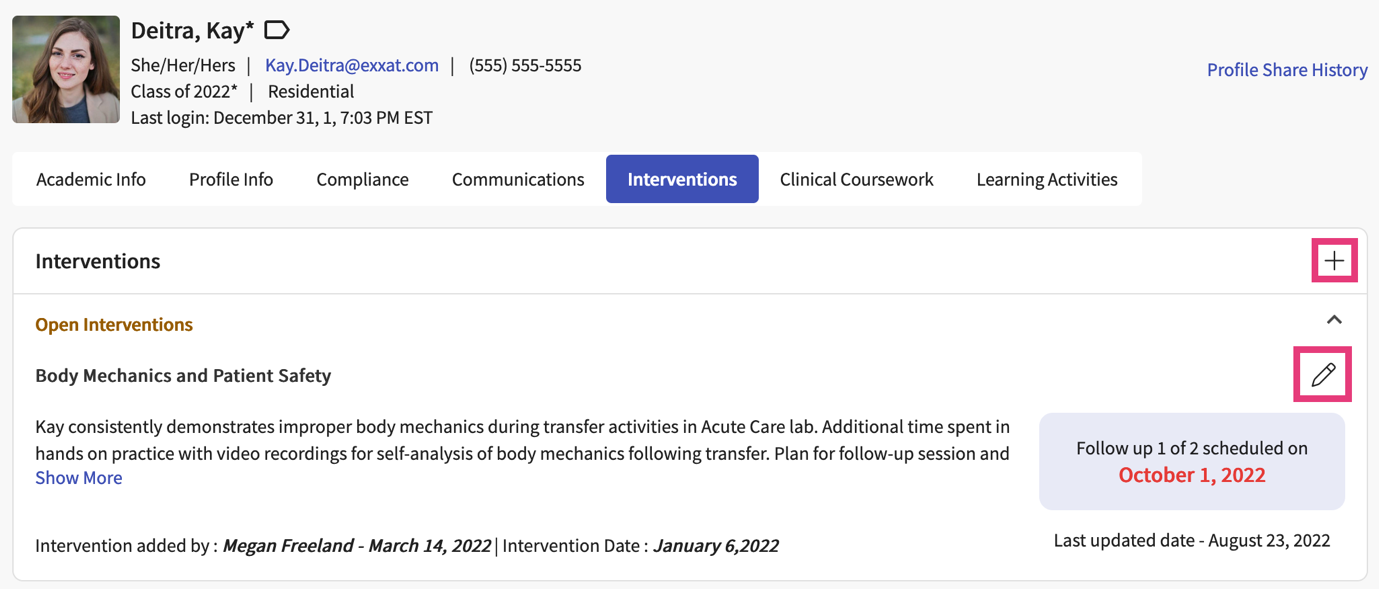Click the tag icon beside student name

pyautogui.click(x=277, y=31)
